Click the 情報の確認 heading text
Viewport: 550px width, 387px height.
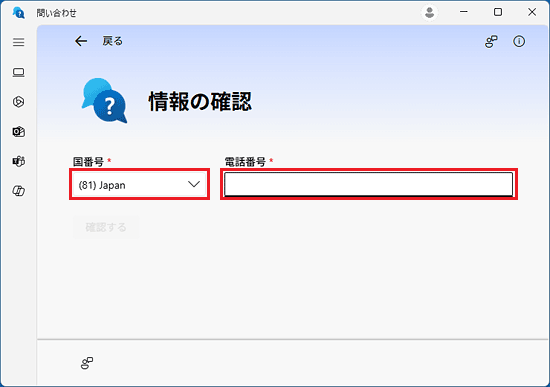pos(200,102)
